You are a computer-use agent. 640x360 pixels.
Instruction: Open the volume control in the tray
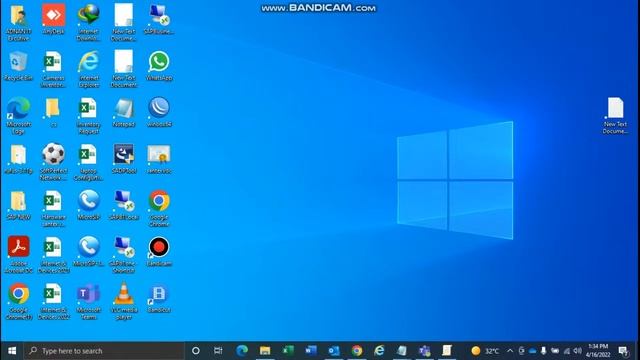pos(577,351)
